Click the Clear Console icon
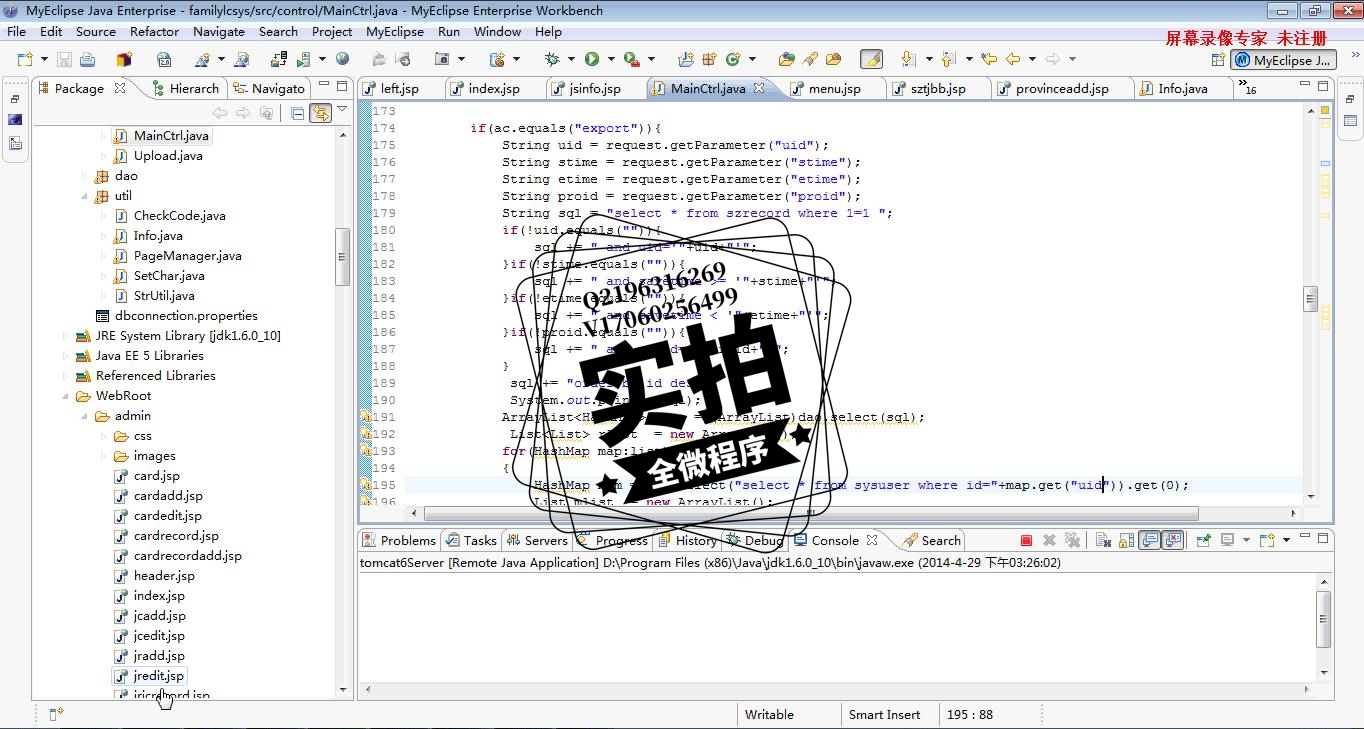This screenshot has height=729, width=1364. [1104, 540]
